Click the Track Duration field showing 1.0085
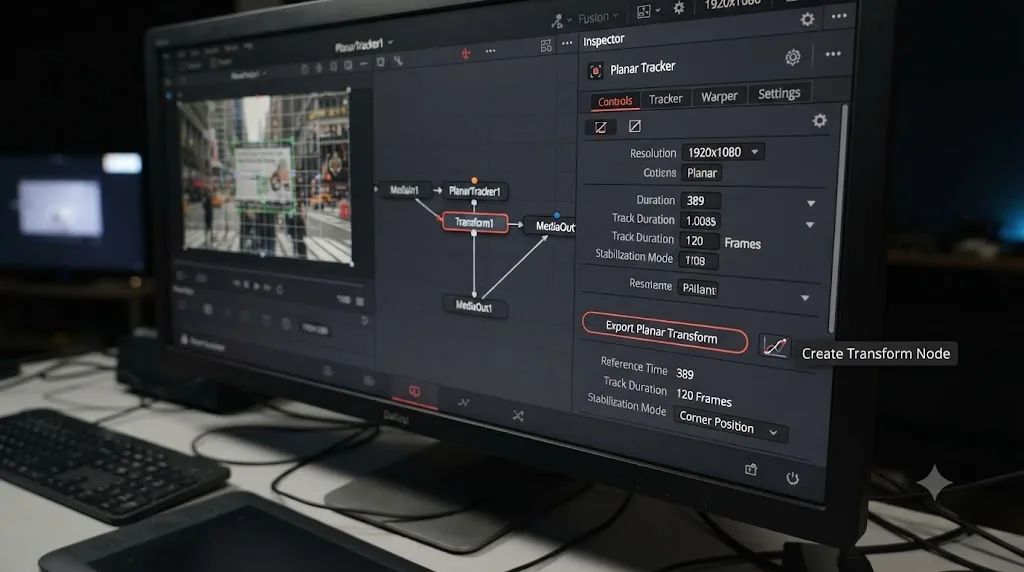The width and height of the screenshot is (1024, 572). pyautogui.click(x=700, y=221)
